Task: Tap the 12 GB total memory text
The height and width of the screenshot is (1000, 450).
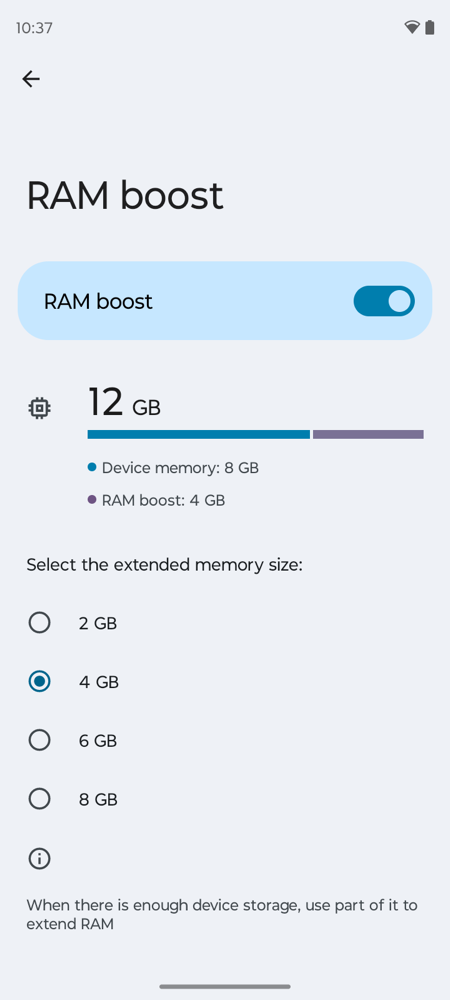Action: (x=124, y=403)
